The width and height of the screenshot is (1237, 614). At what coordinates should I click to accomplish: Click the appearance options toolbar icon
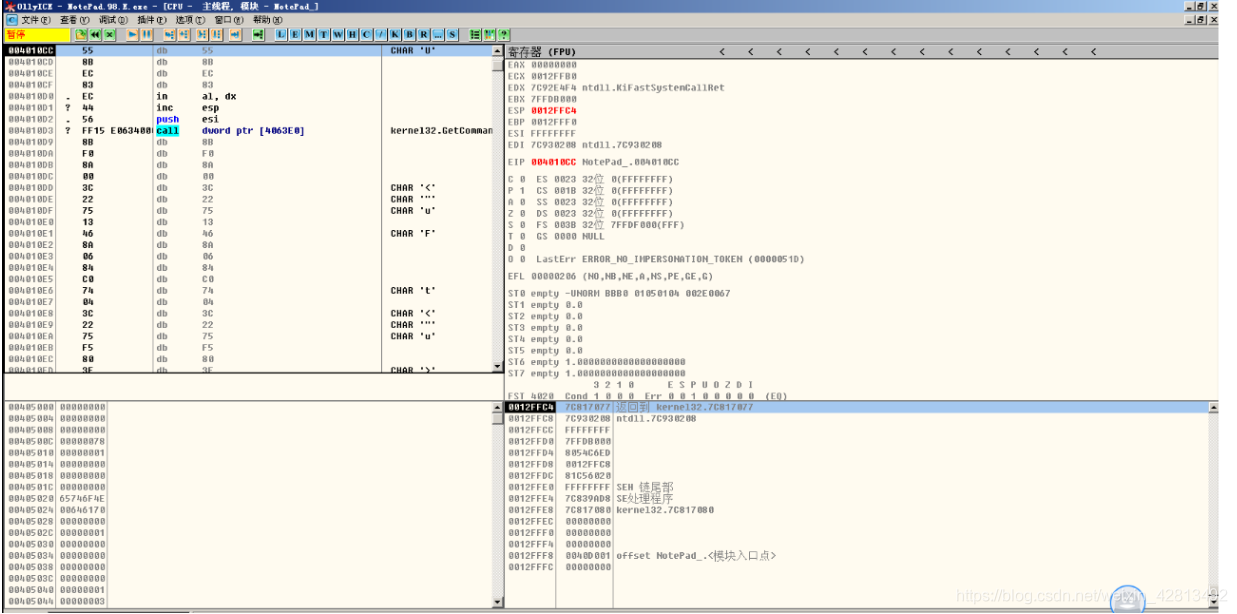[x=489, y=34]
